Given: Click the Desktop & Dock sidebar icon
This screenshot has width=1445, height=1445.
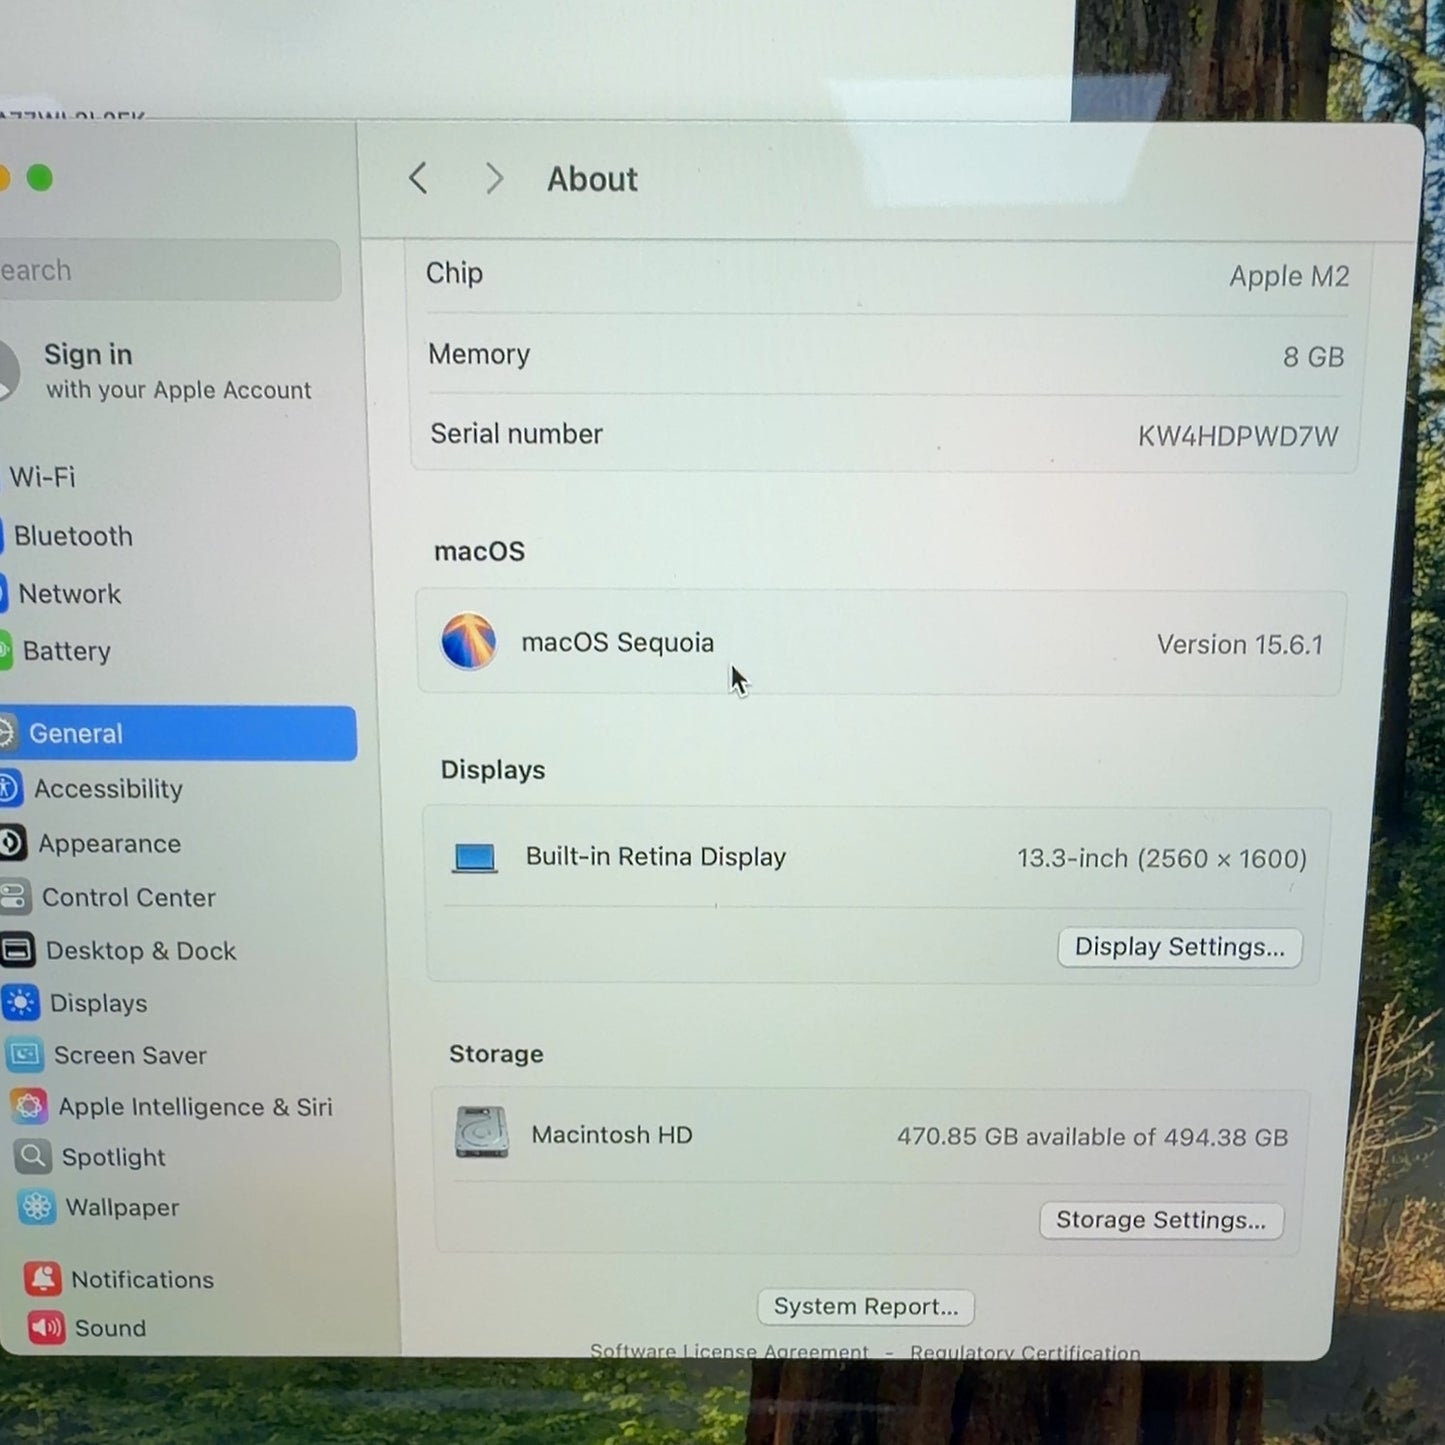Looking at the screenshot, I should (x=17, y=950).
